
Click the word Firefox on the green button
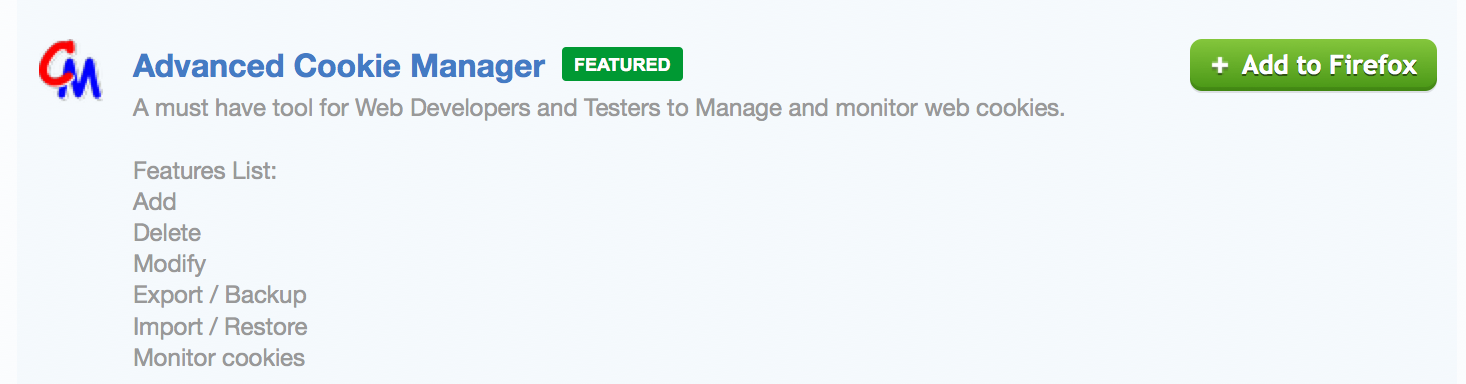pos(1373,65)
